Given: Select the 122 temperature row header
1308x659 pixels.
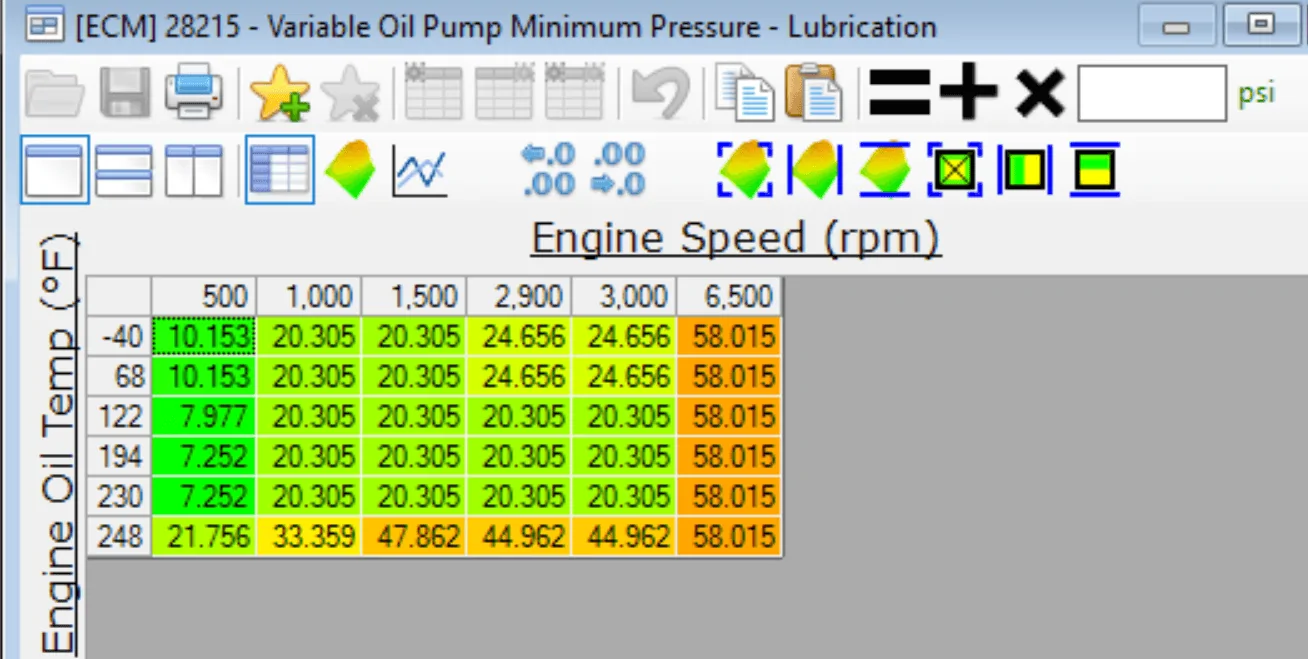Looking at the screenshot, I should [119, 416].
